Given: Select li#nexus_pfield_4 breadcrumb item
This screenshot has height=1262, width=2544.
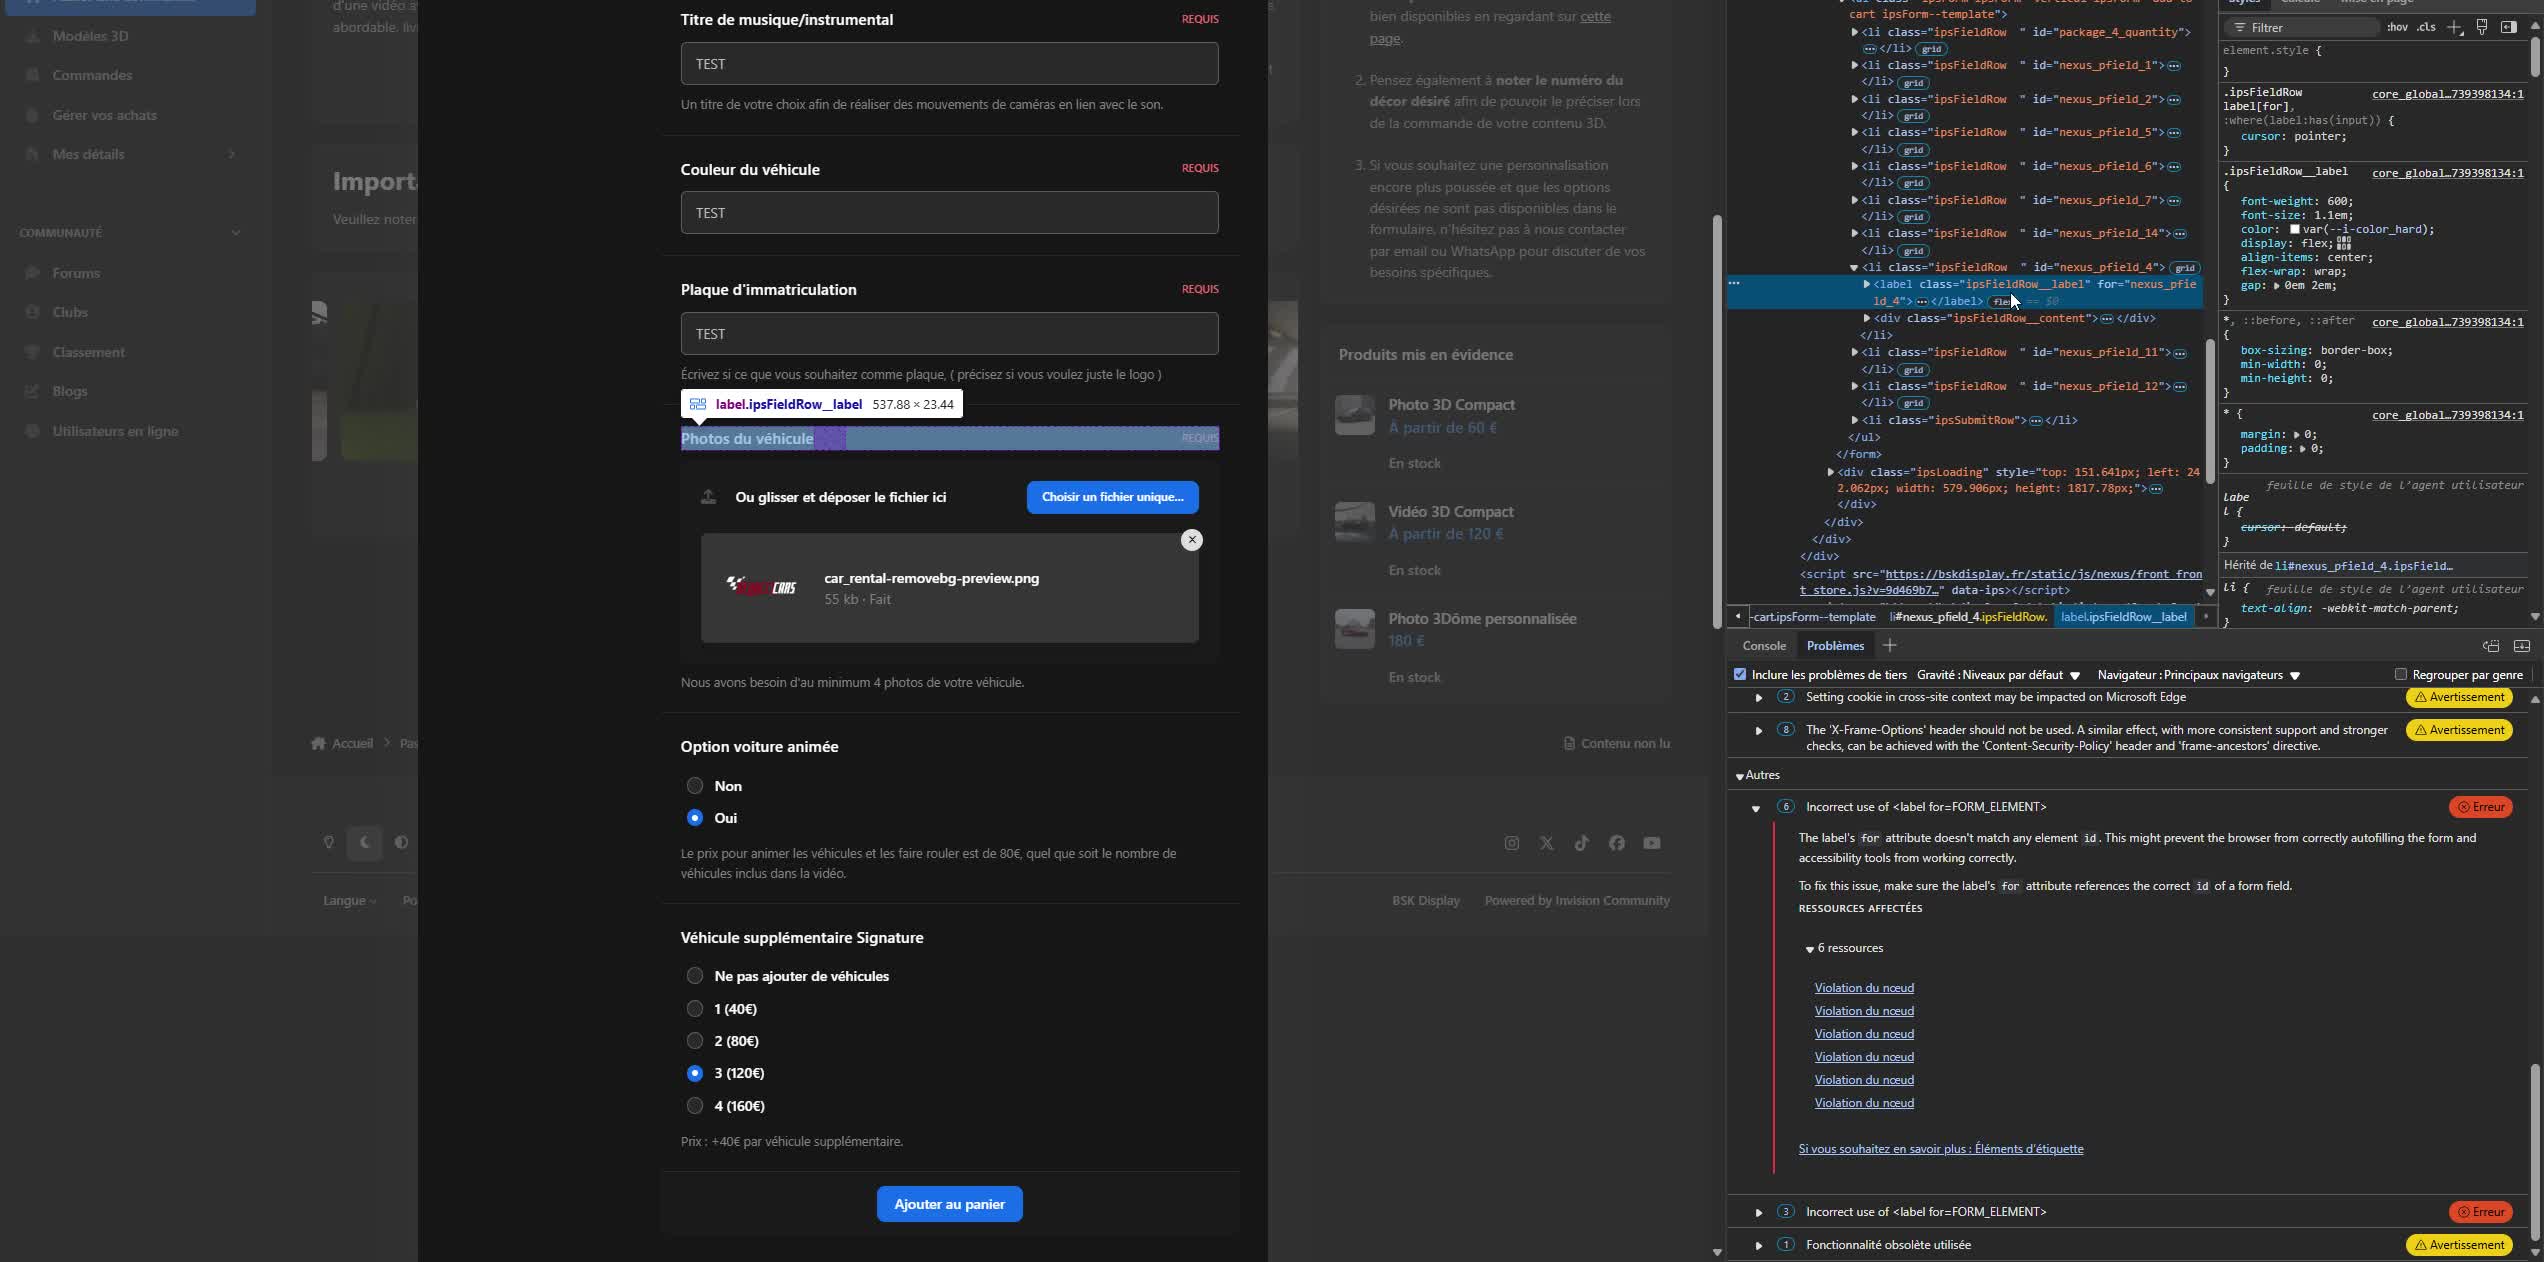Looking at the screenshot, I should tap(1968, 617).
